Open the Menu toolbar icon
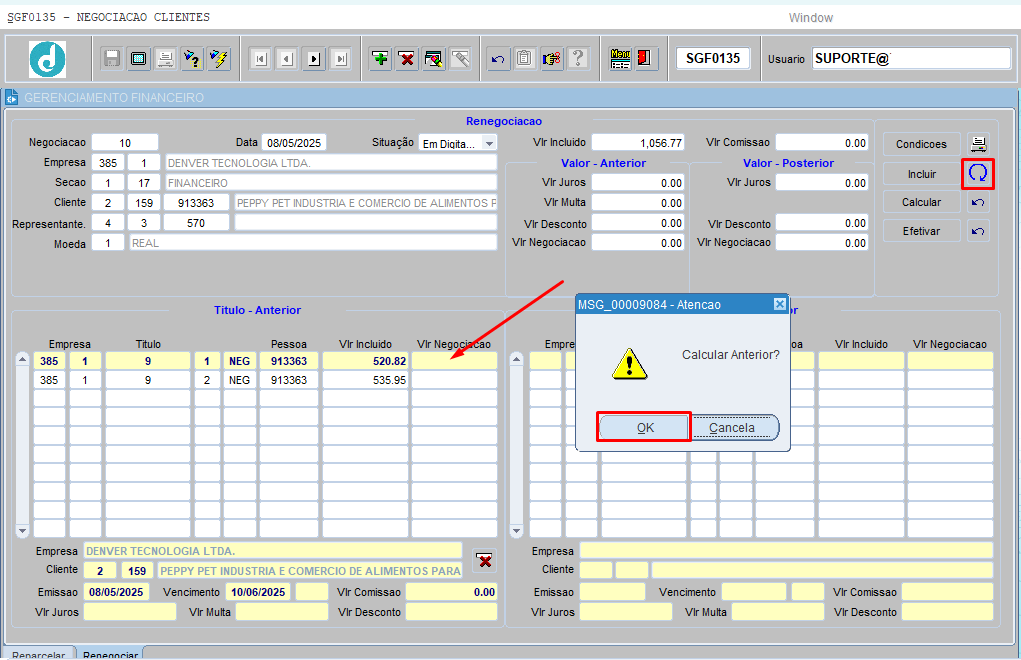The image size is (1021, 660). tap(620, 59)
